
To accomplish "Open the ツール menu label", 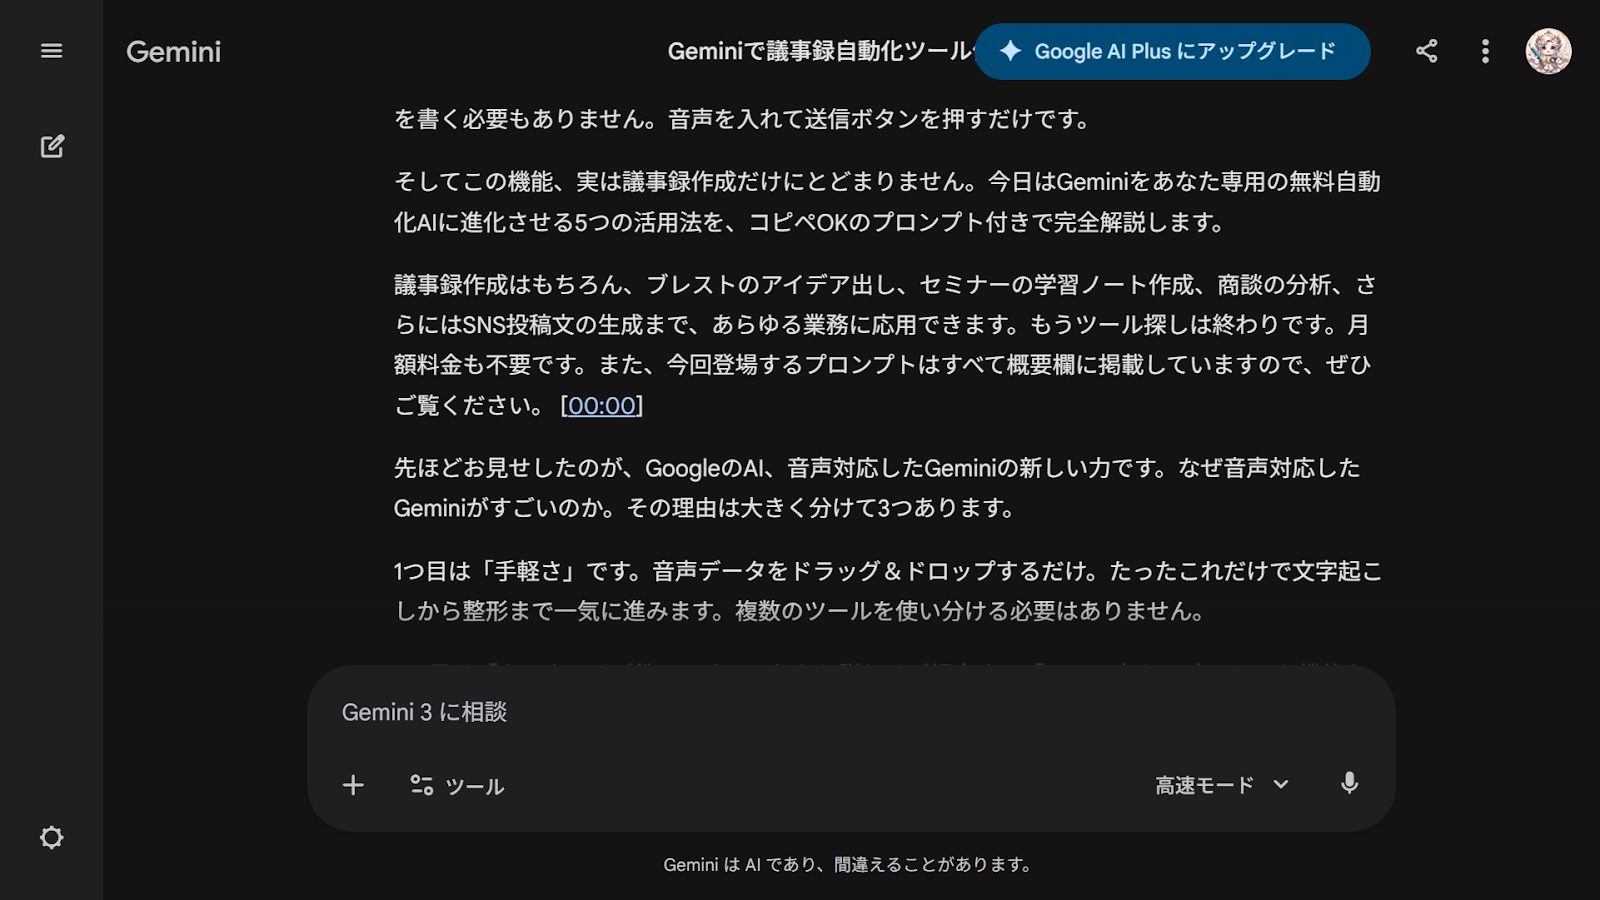I will click(475, 786).
